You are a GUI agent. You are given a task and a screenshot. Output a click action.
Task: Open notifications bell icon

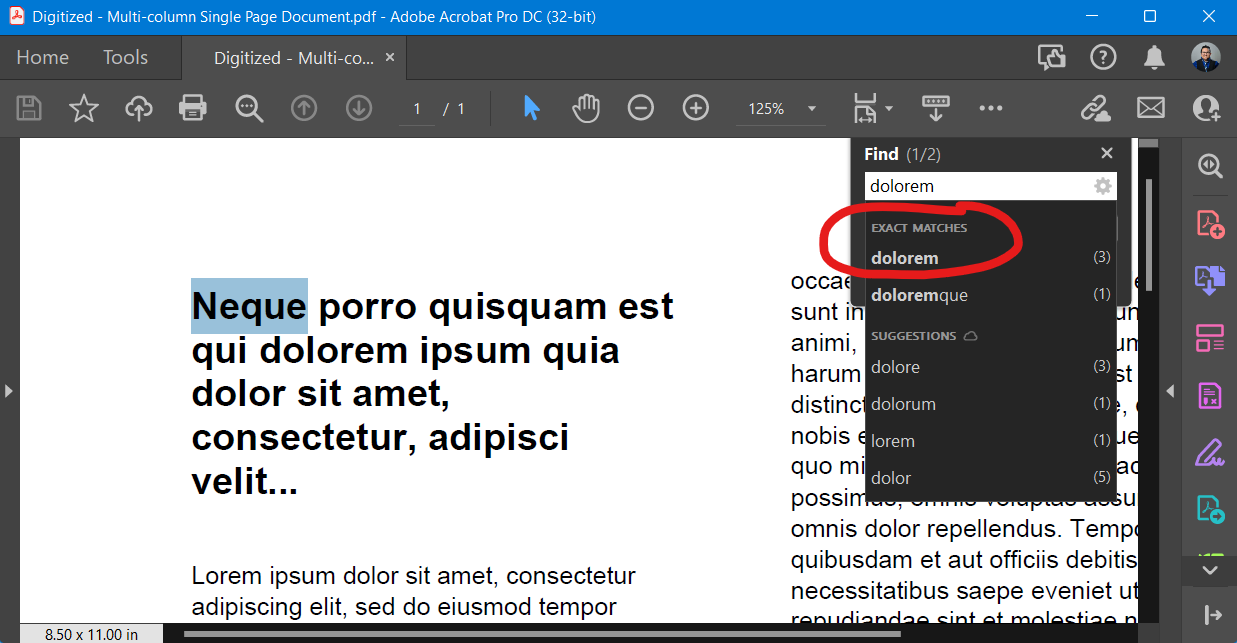(1154, 57)
